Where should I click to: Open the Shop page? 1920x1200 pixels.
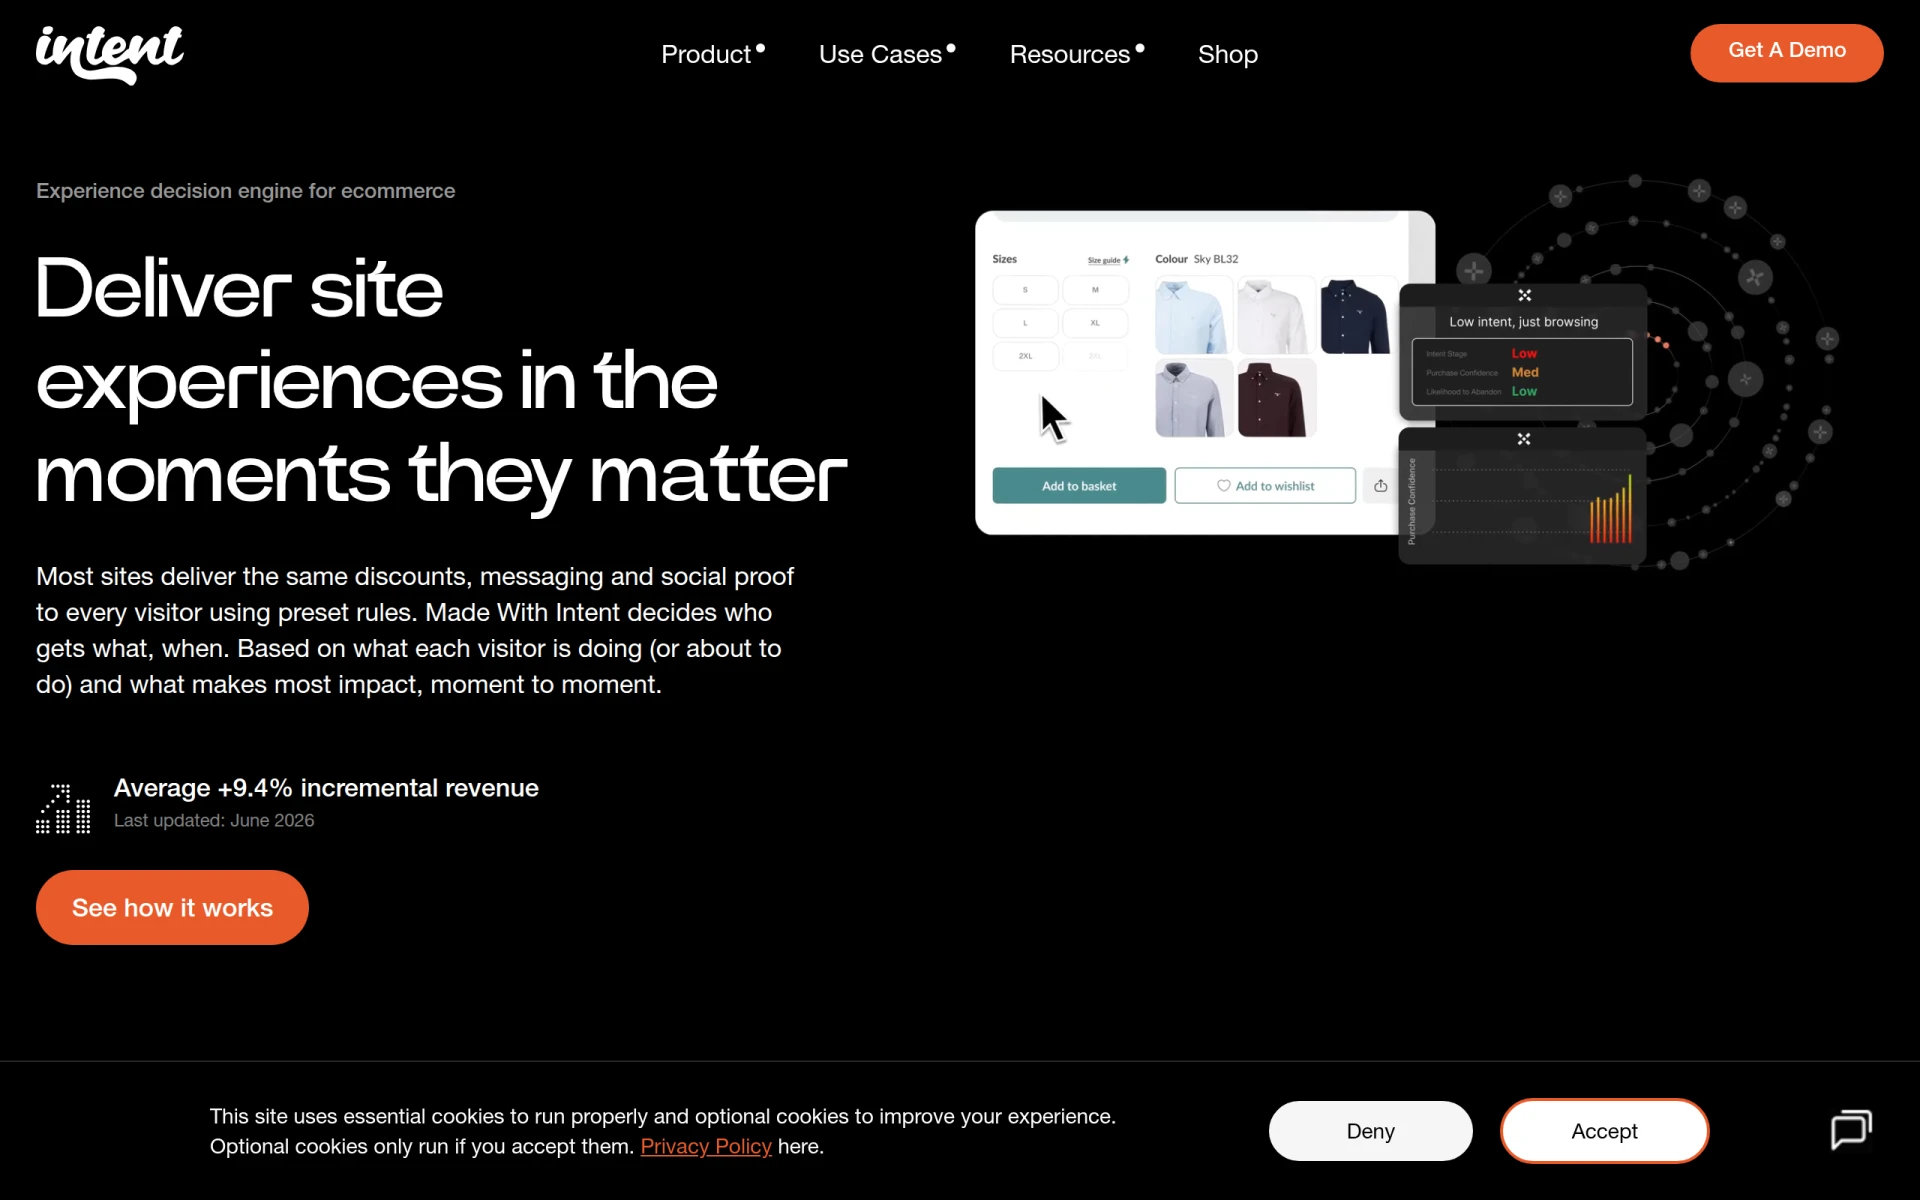(x=1228, y=54)
